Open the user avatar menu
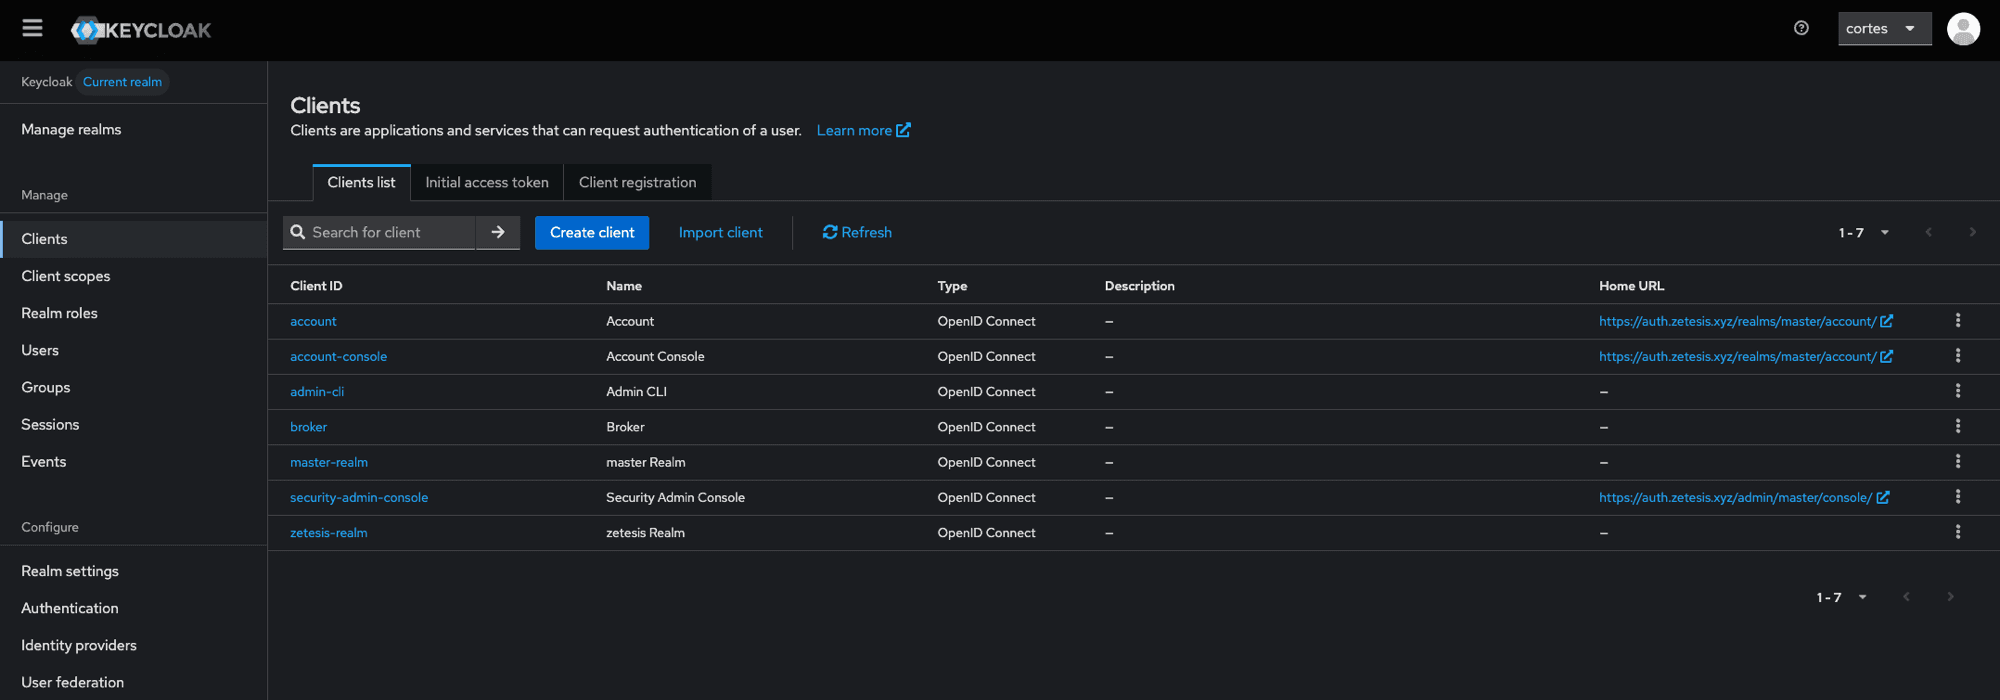Screen dimensions: 2000x700 click(1963, 29)
